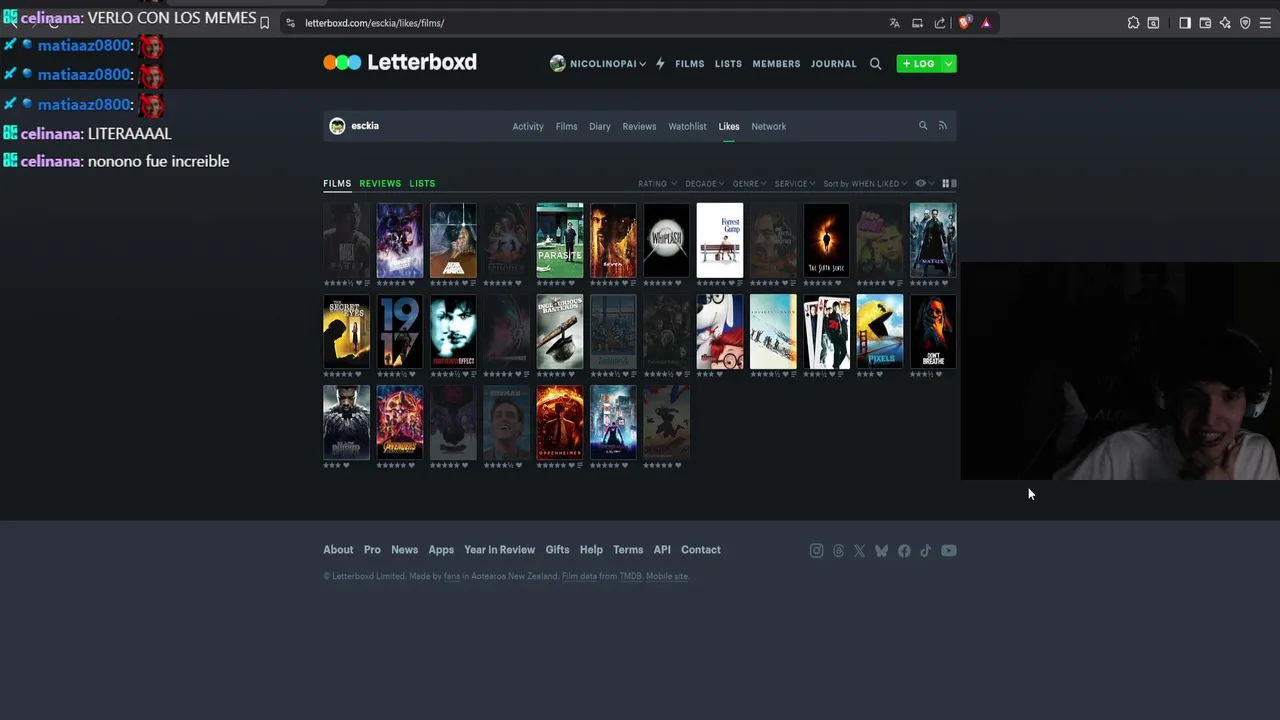This screenshot has width=1280, height=720.
Task: Bookmark this page with bookmark icon
Action: click(264, 23)
